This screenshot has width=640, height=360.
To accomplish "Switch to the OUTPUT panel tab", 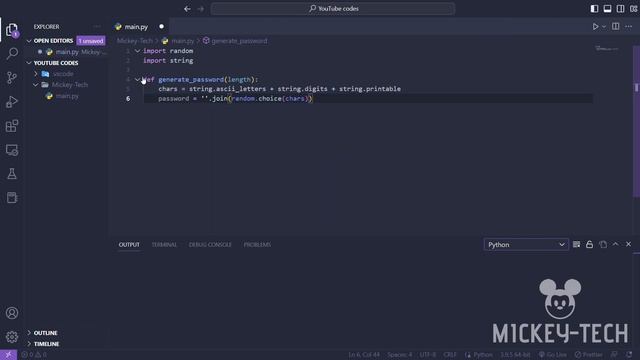I will (129, 244).
